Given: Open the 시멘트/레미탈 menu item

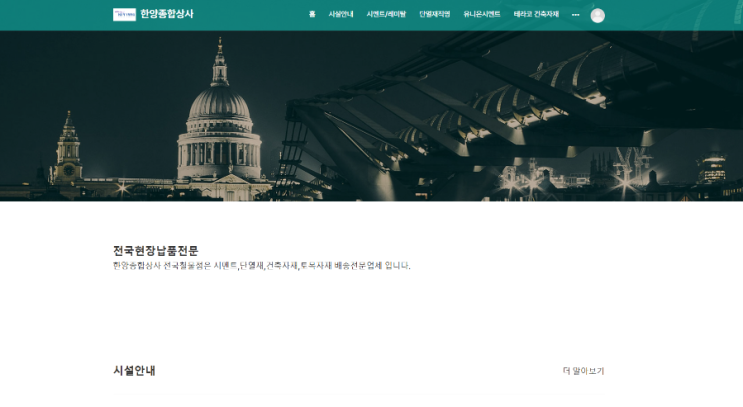Looking at the screenshot, I should (386, 14).
